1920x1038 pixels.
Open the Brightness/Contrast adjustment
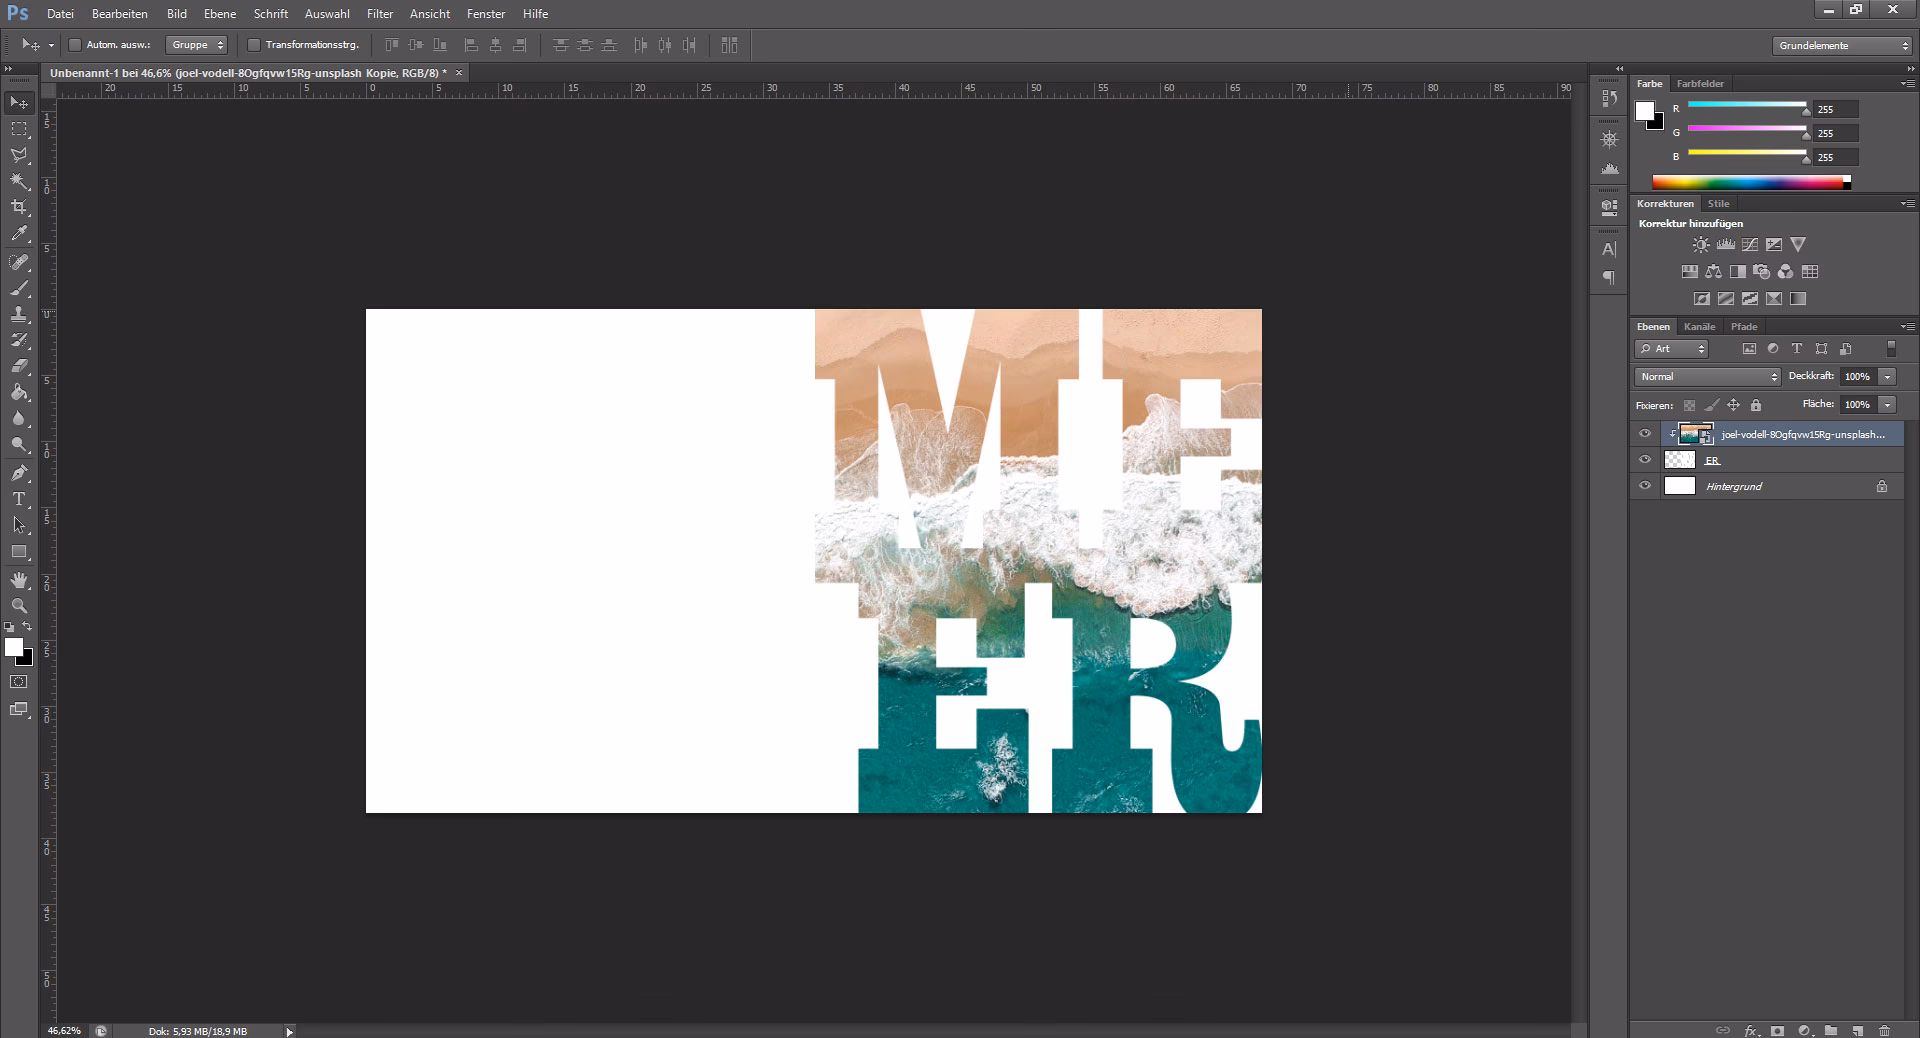click(1701, 244)
